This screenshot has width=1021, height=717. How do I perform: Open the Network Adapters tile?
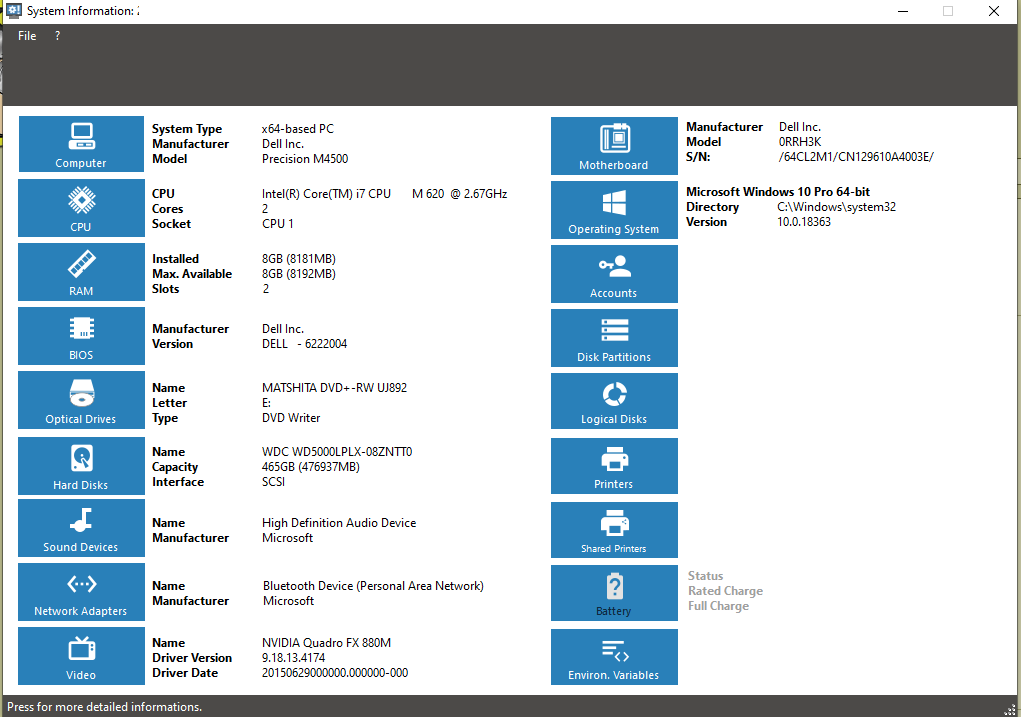(81, 592)
